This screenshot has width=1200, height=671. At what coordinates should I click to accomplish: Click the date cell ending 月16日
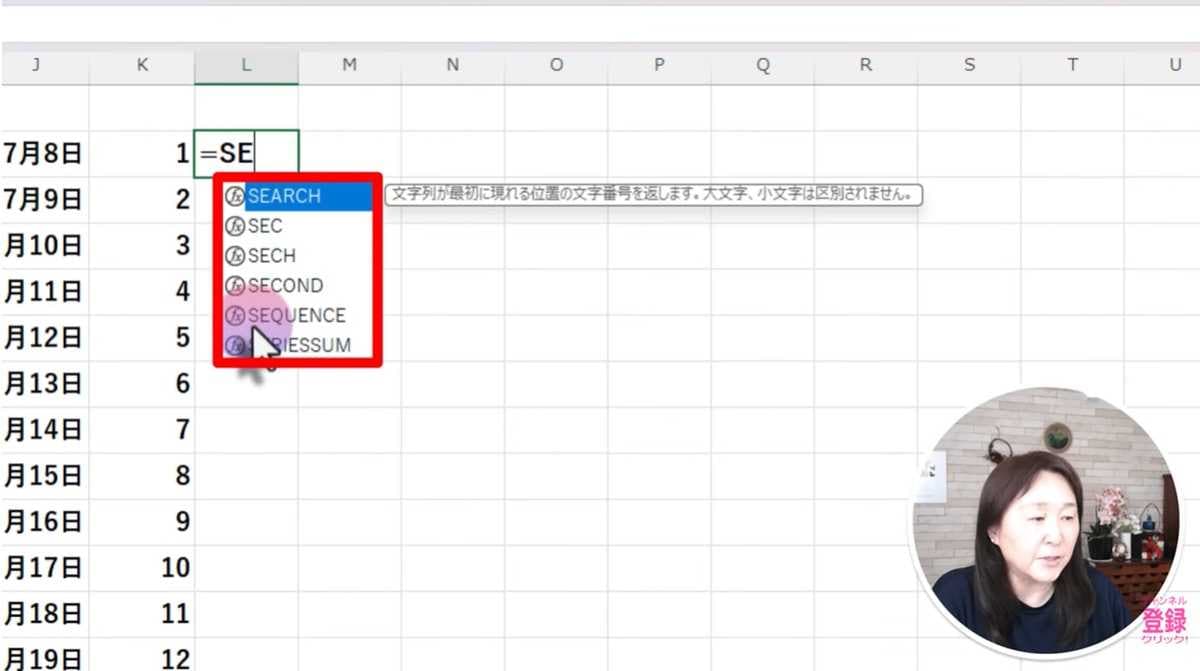point(44,522)
